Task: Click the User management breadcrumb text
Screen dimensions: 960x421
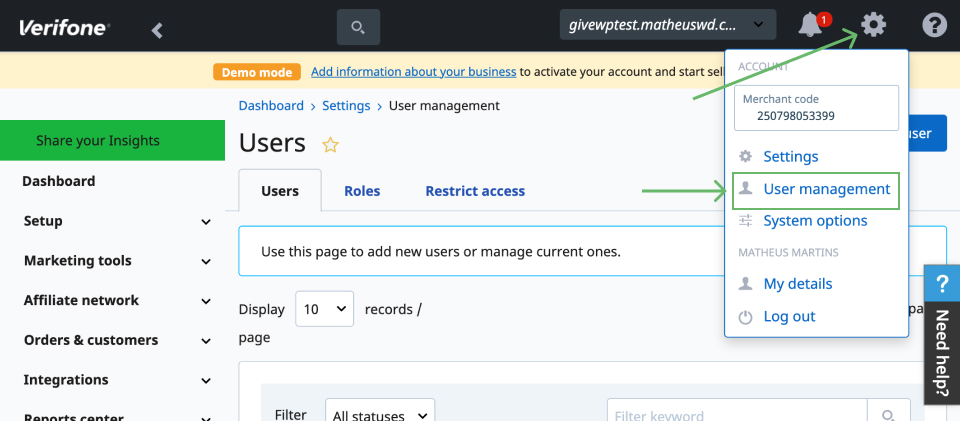Action: pyautogui.click(x=444, y=106)
